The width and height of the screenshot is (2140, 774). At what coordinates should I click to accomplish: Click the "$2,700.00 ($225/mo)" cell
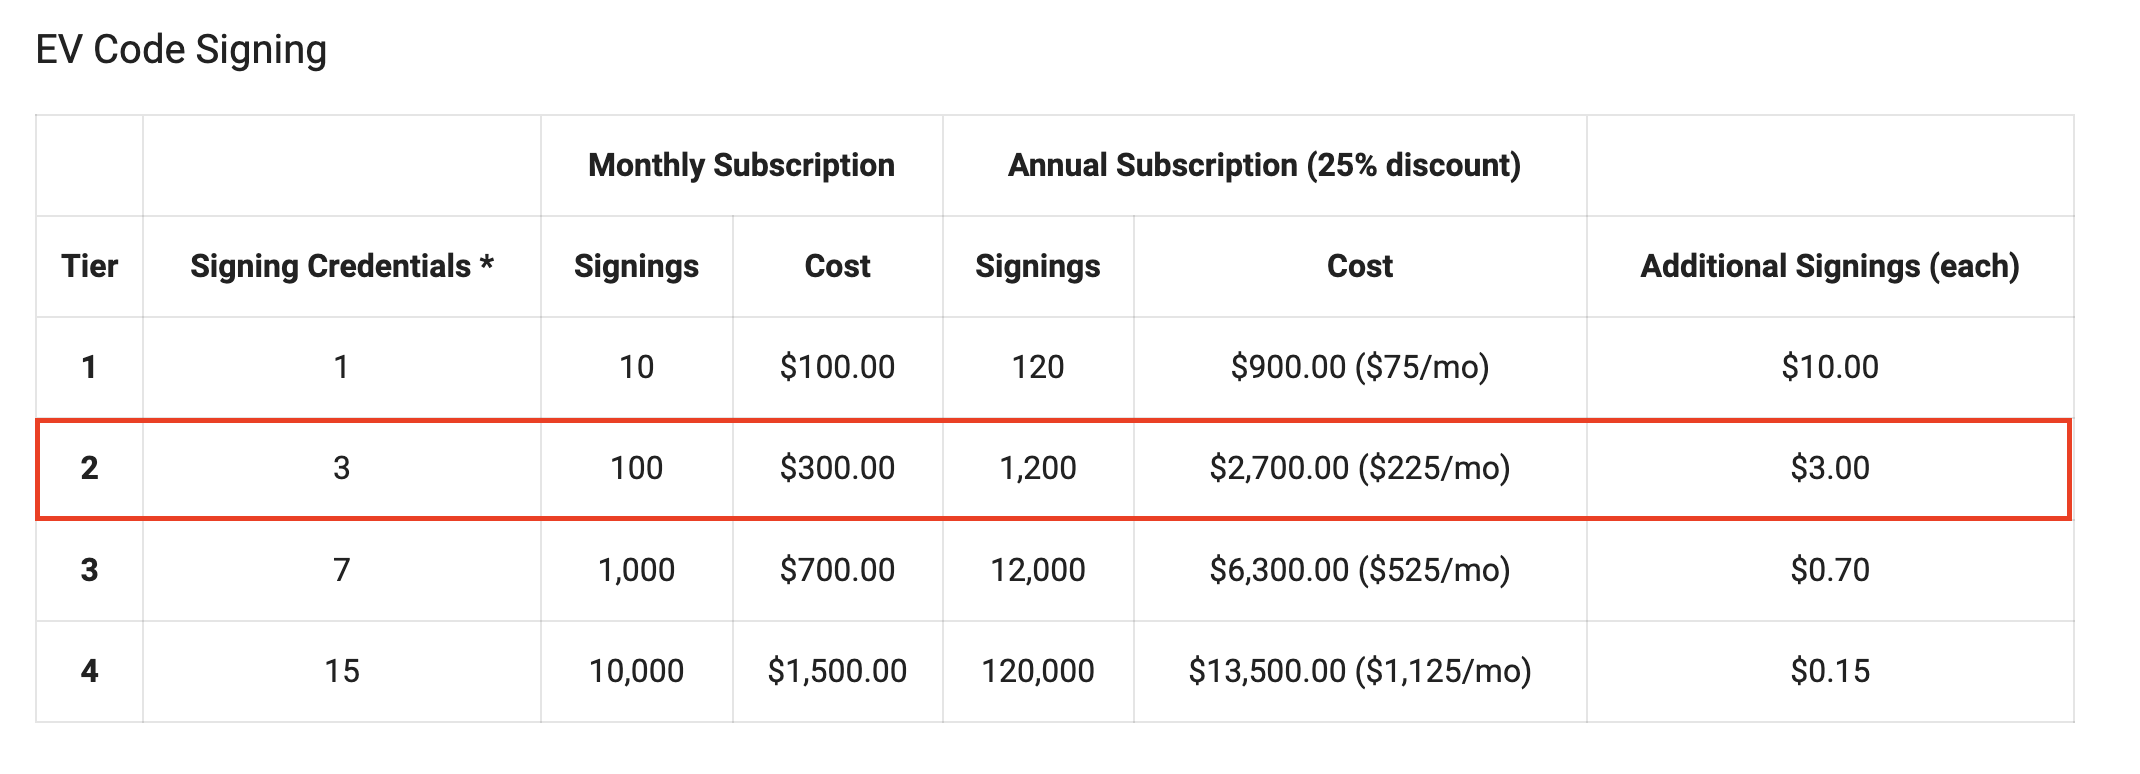[x=1359, y=468]
